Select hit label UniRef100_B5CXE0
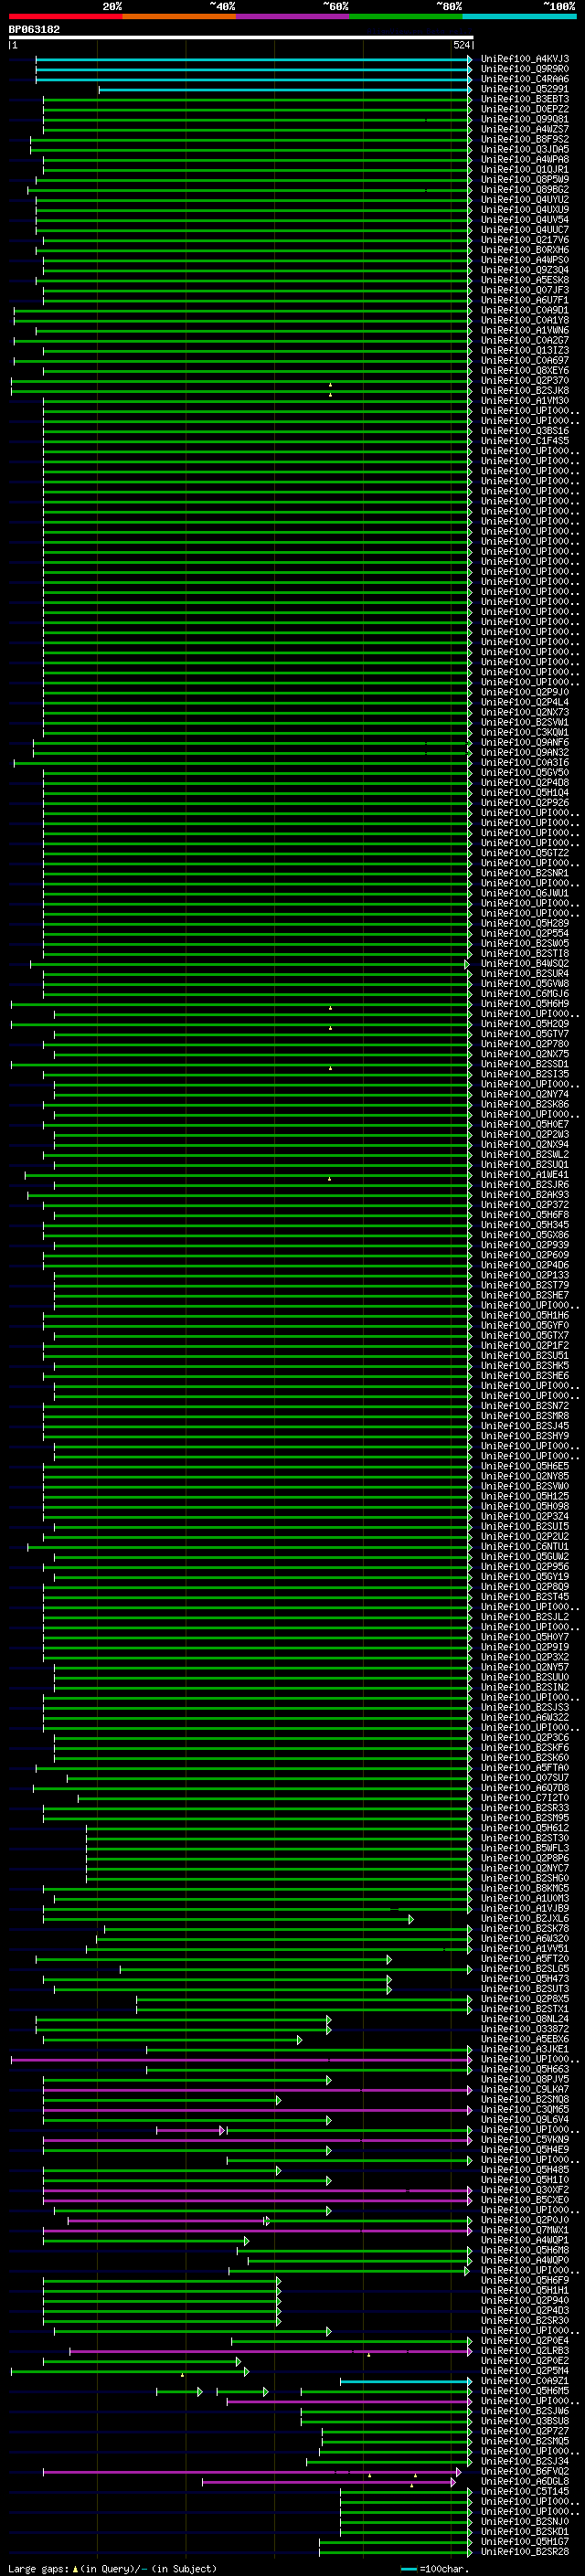 pos(525,2199)
